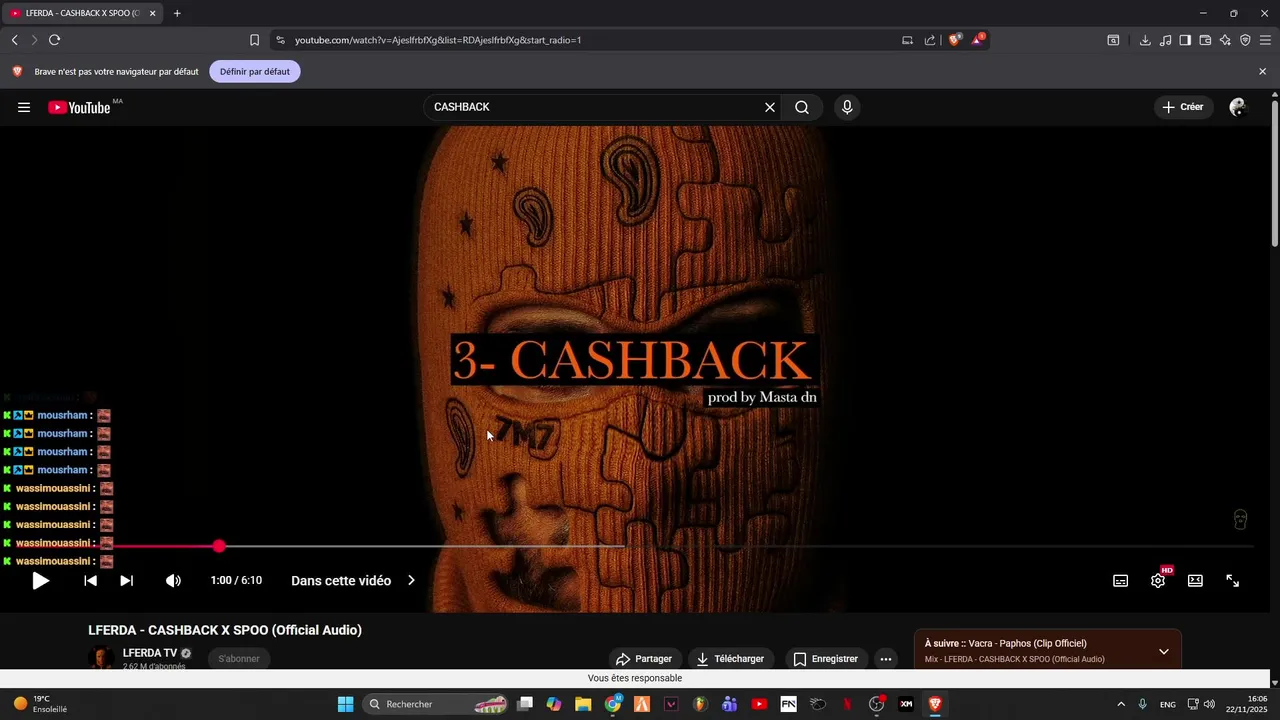
Task: Mute the video volume
Action: click(173, 580)
